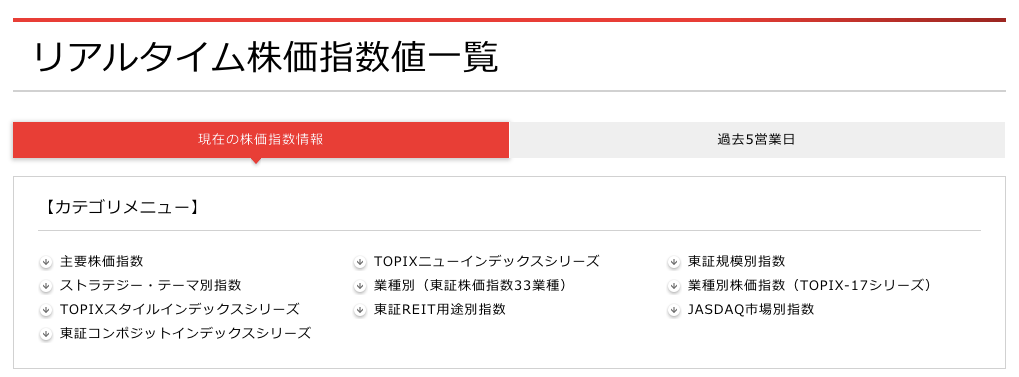Go to 東証REIT用途別指数 category
This screenshot has width=1019, height=377.
tap(440, 309)
